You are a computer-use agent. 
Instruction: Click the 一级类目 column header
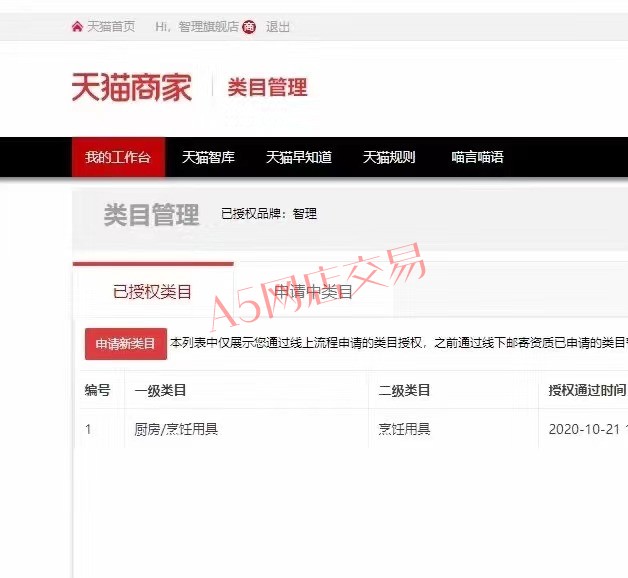pyautogui.click(x=160, y=390)
